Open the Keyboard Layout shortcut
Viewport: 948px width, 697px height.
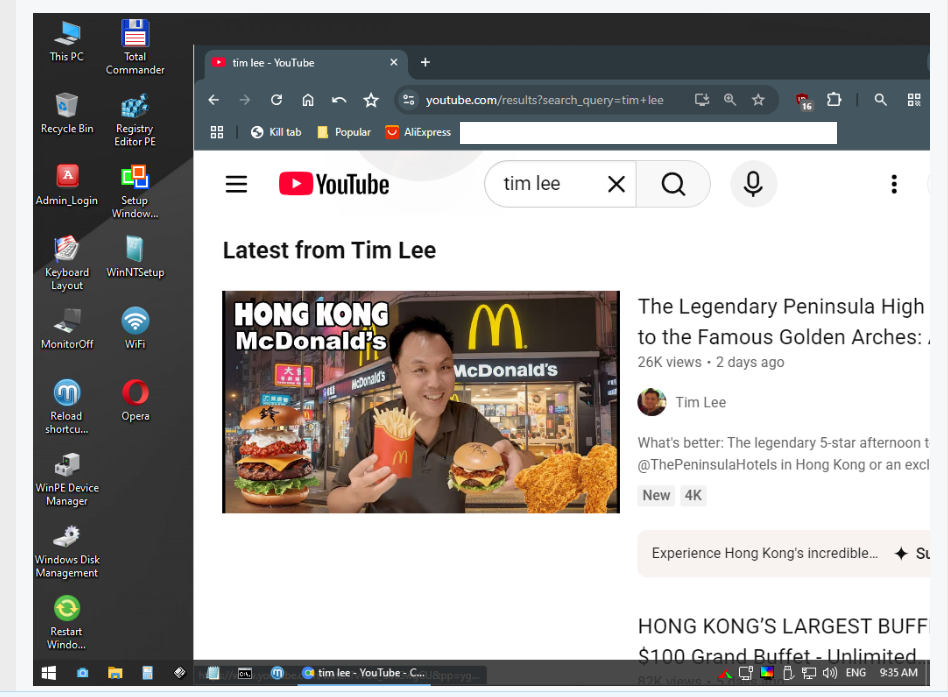click(67, 263)
